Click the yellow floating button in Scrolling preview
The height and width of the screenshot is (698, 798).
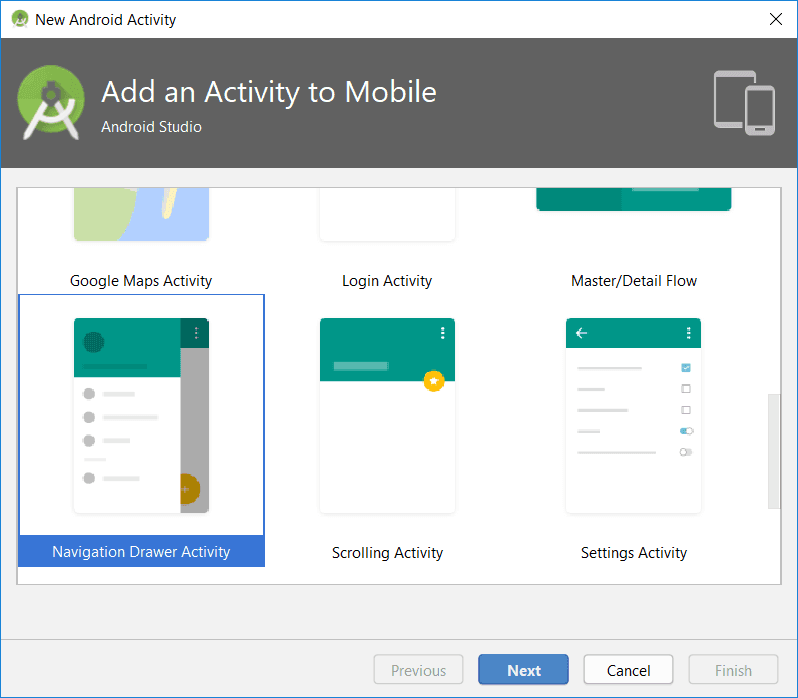[x=433, y=381]
